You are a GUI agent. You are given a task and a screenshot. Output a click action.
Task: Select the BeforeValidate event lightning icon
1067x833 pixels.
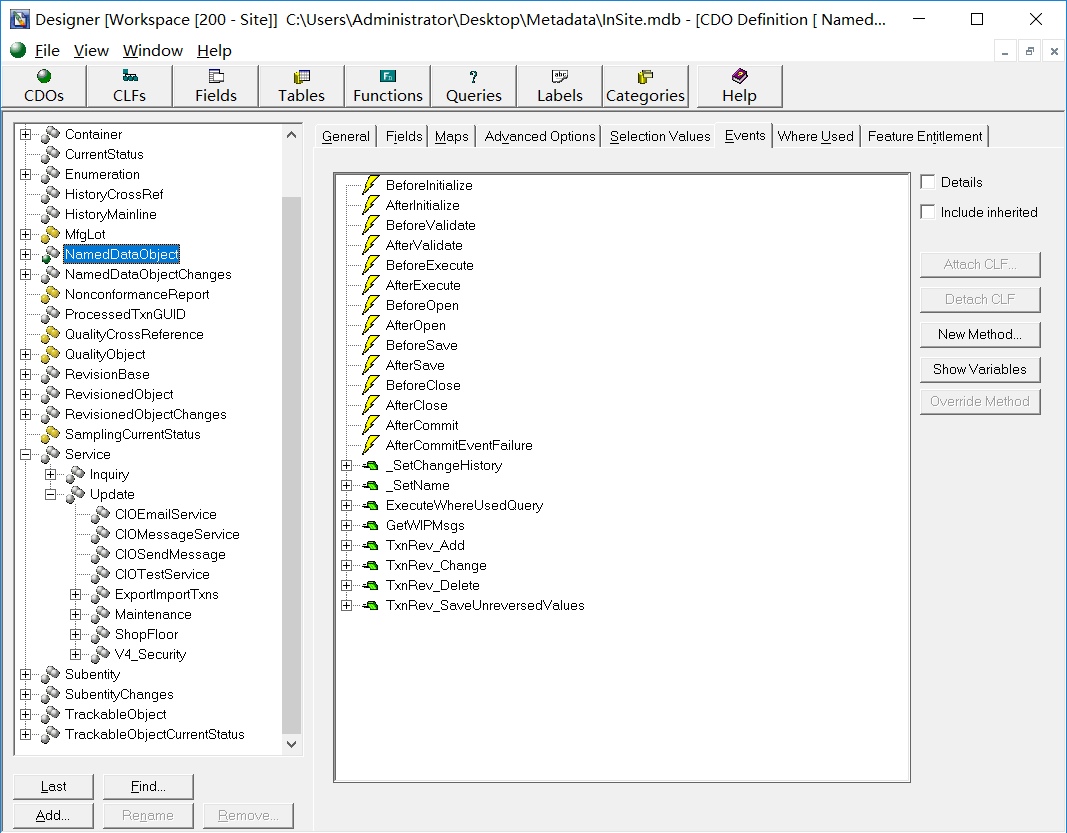click(x=371, y=225)
